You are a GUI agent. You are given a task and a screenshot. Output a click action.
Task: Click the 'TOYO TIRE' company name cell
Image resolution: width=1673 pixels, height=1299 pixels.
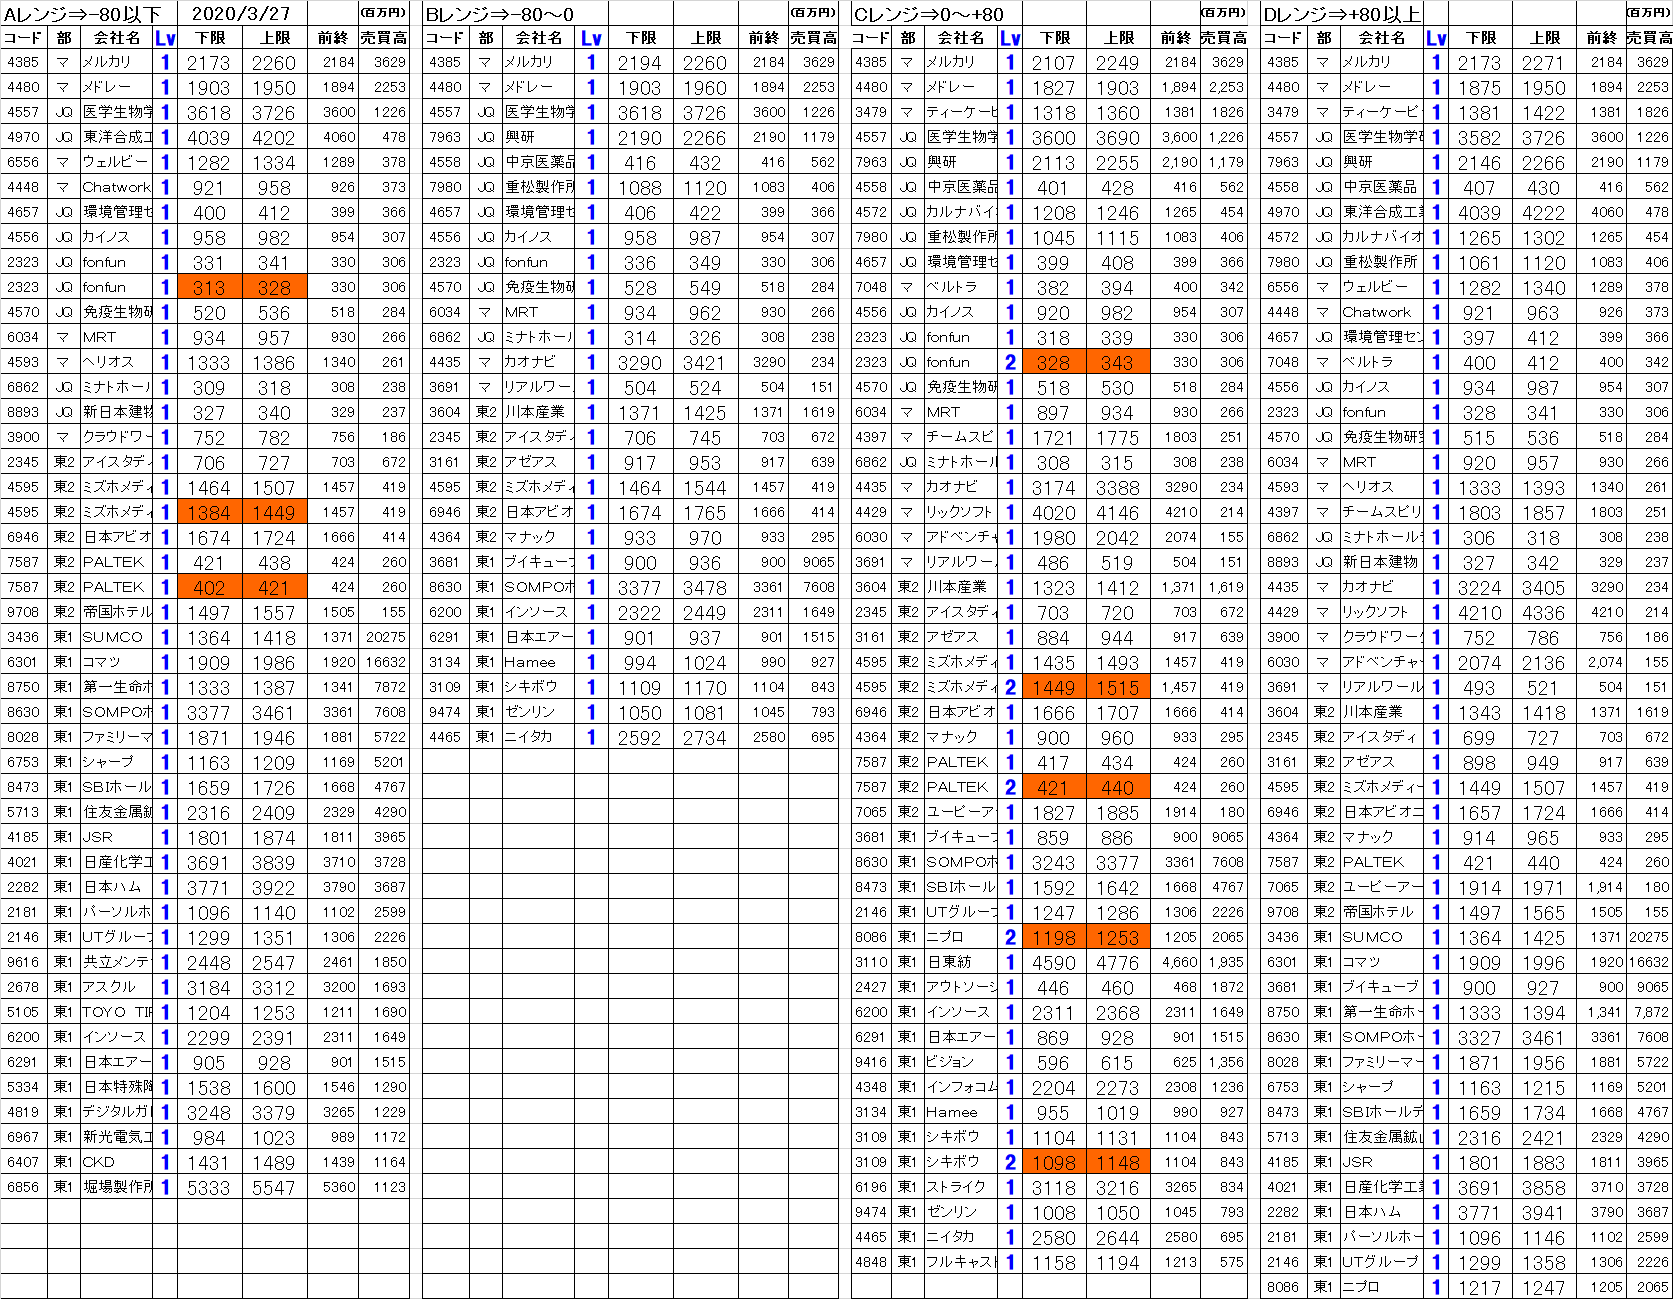[x=116, y=1012]
